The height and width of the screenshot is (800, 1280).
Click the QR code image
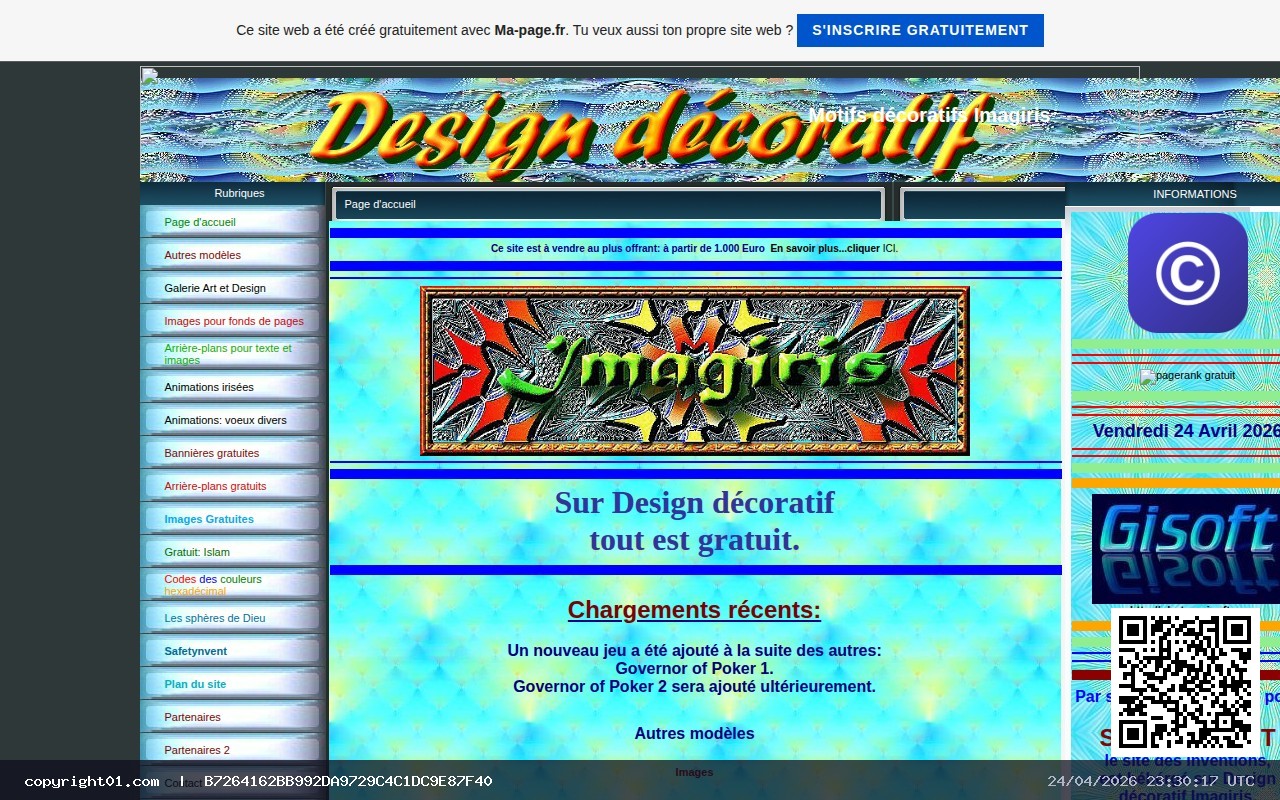click(1185, 683)
